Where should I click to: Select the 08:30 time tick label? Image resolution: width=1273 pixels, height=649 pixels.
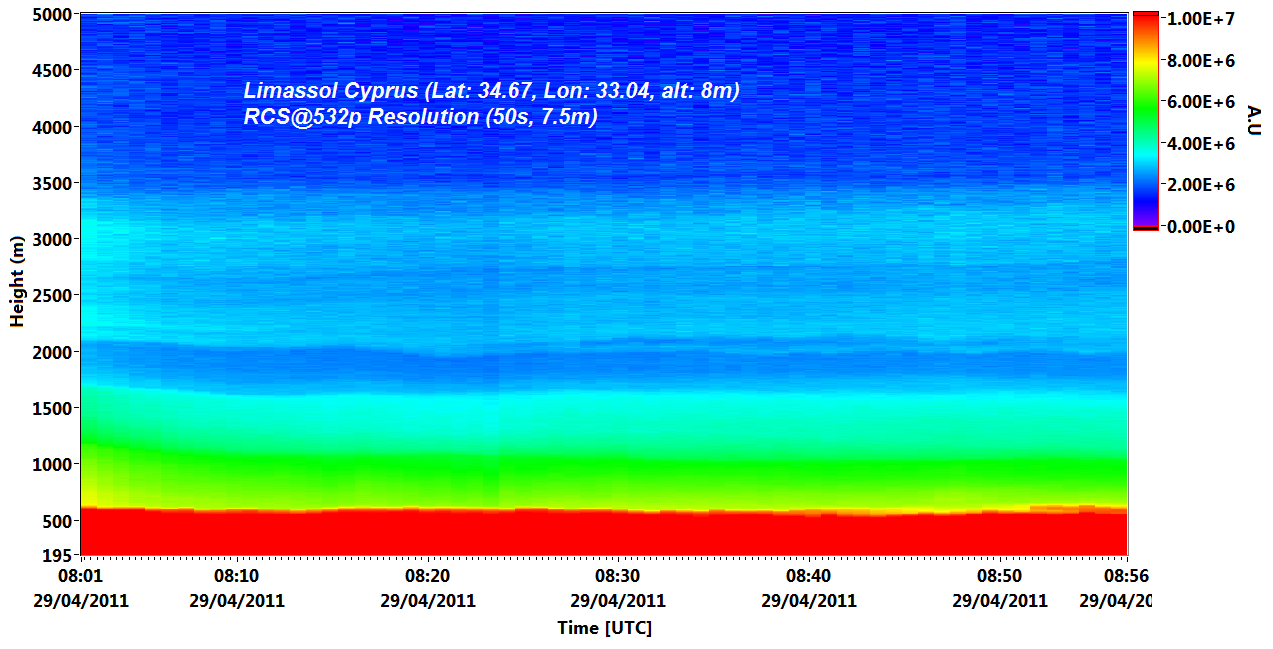618,577
